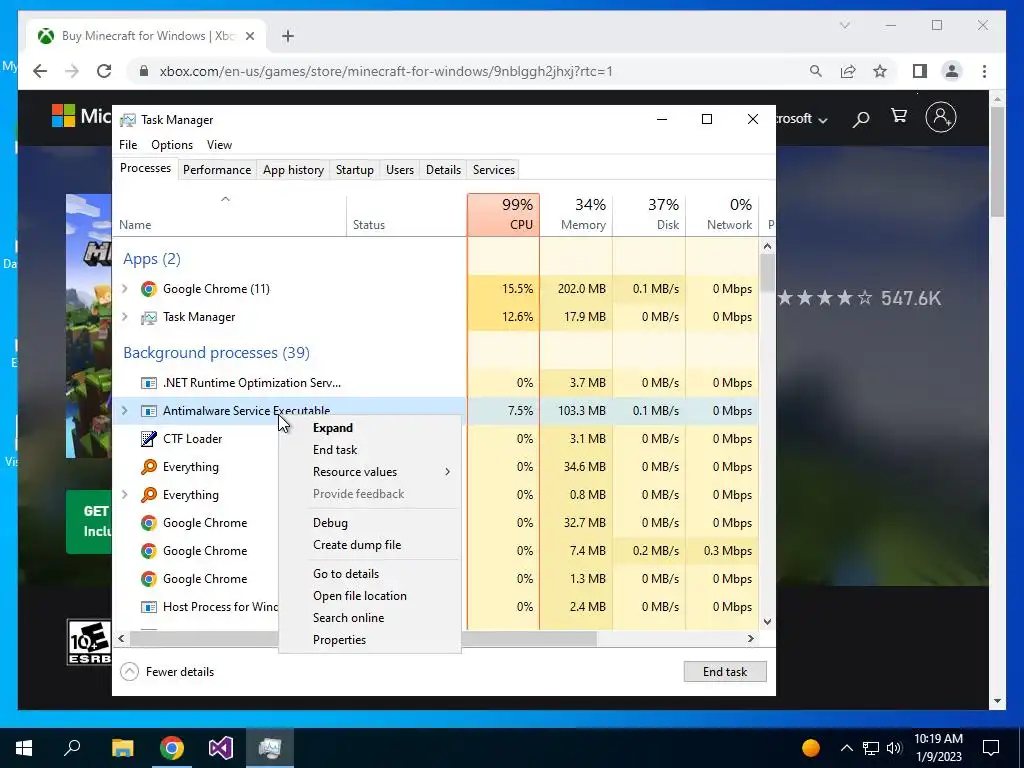Reload the Xbox page in Chrome
This screenshot has width=1024, height=768.
(104, 71)
